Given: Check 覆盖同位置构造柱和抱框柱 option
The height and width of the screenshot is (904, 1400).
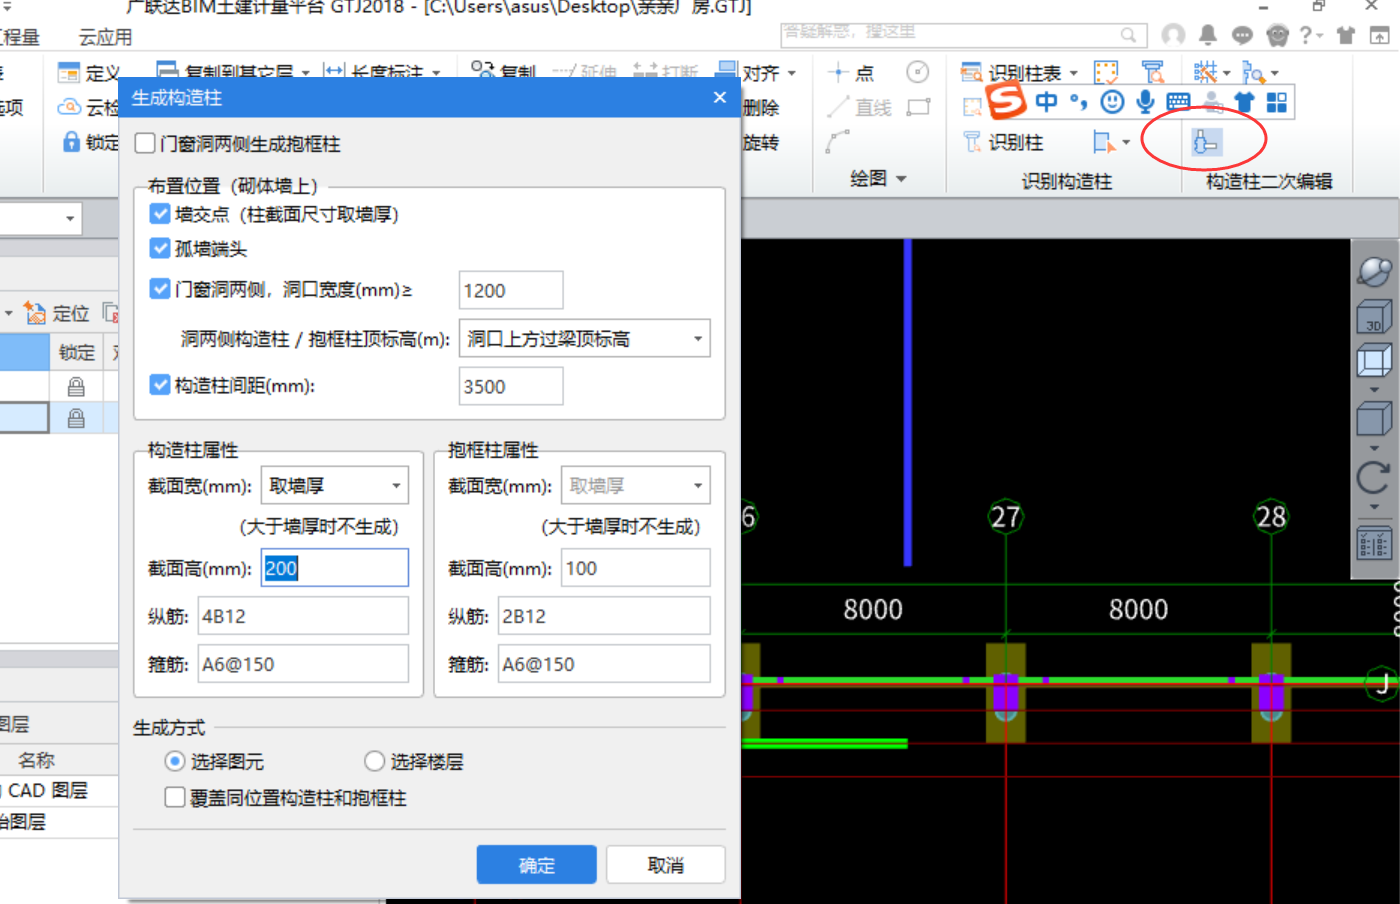Looking at the screenshot, I should 175,797.
